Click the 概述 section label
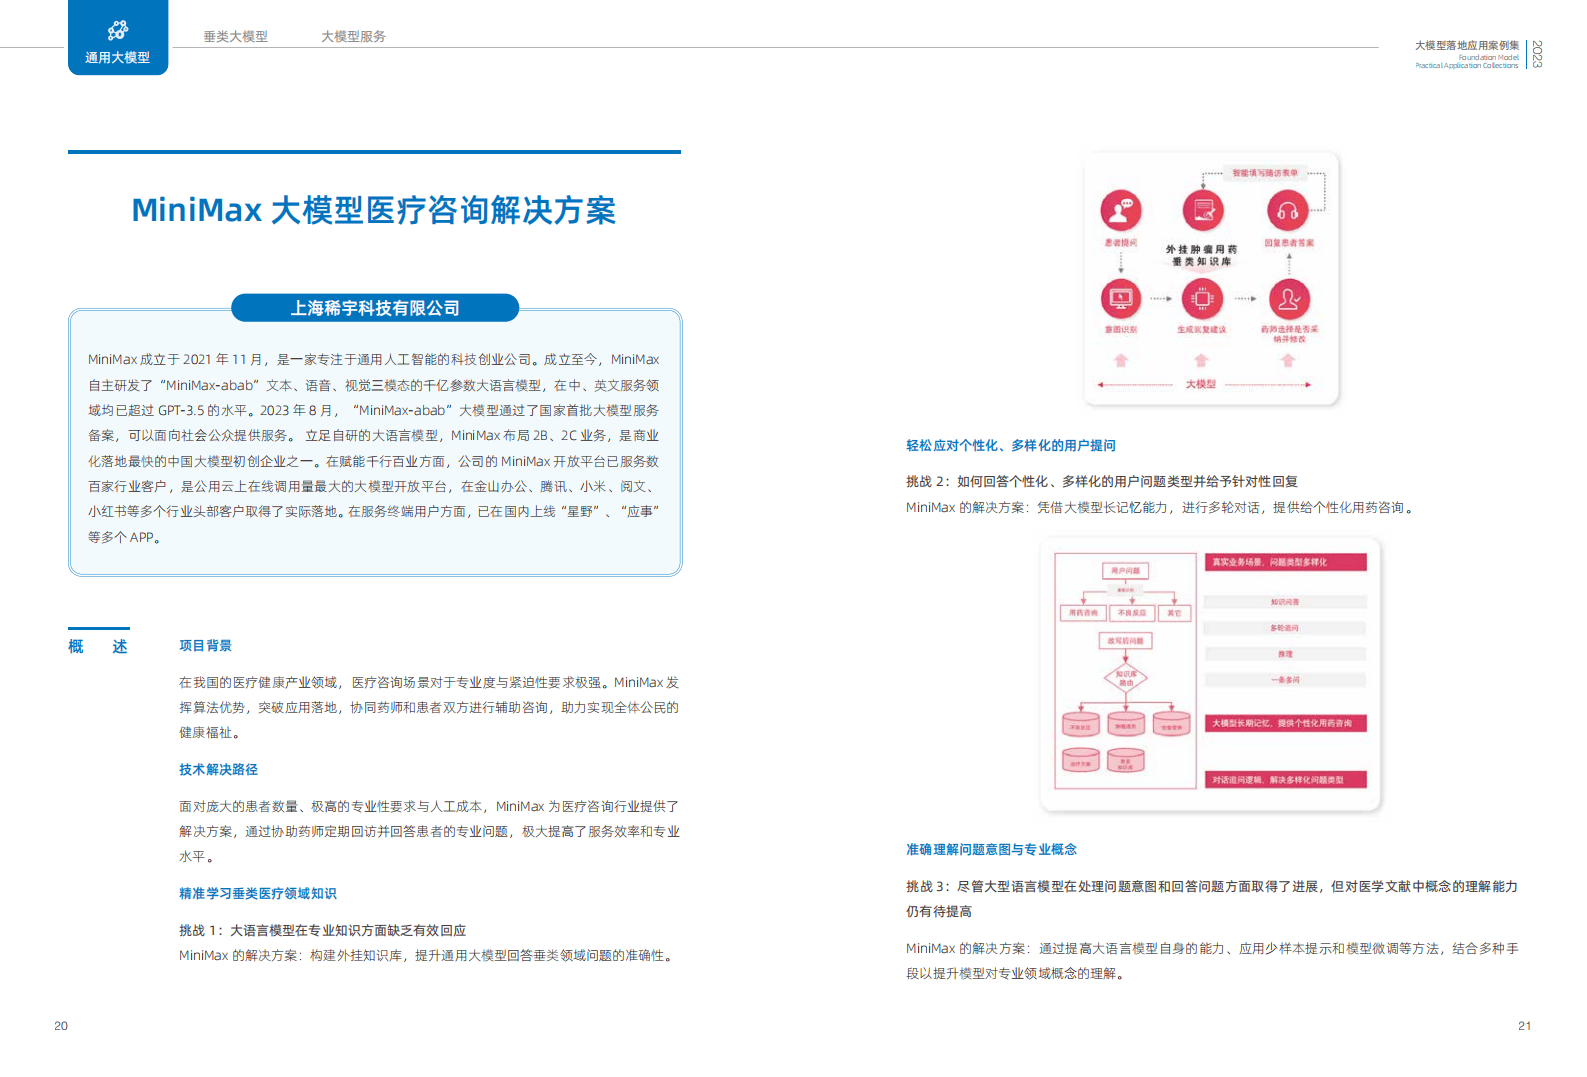Image resolution: width=1587 pixels, height=1077 pixels. coord(98,647)
